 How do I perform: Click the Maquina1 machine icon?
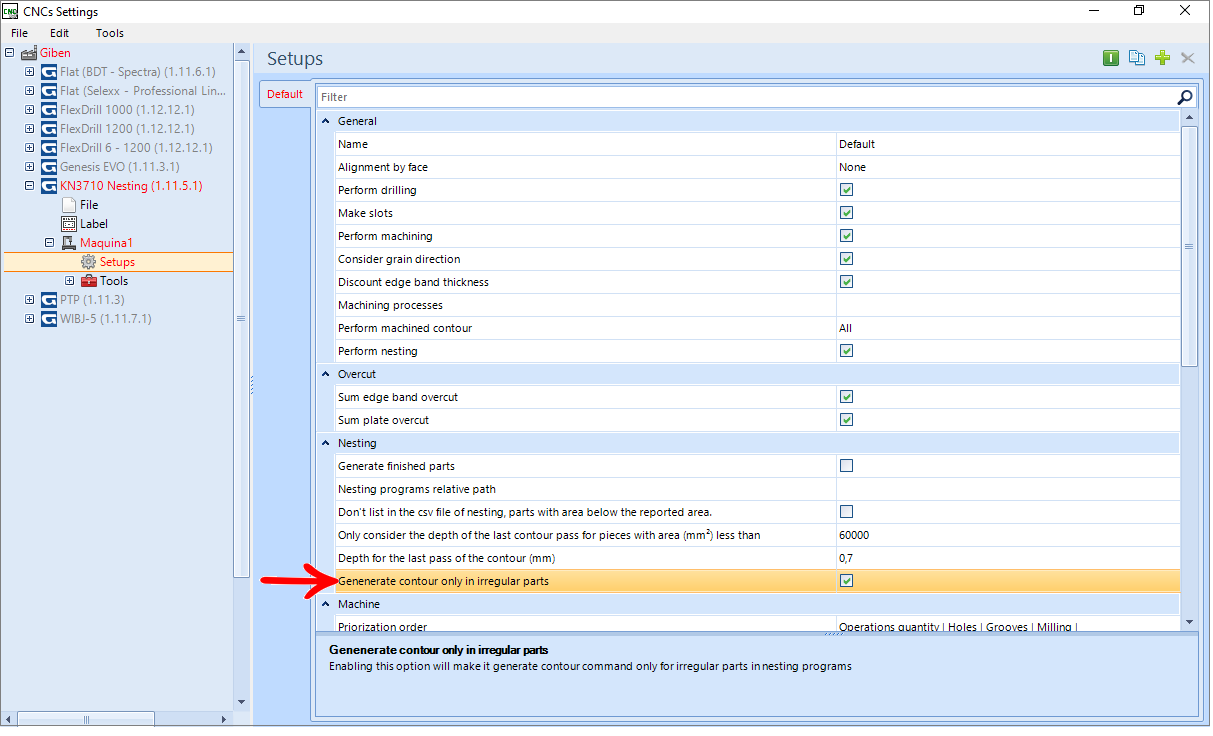click(69, 243)
